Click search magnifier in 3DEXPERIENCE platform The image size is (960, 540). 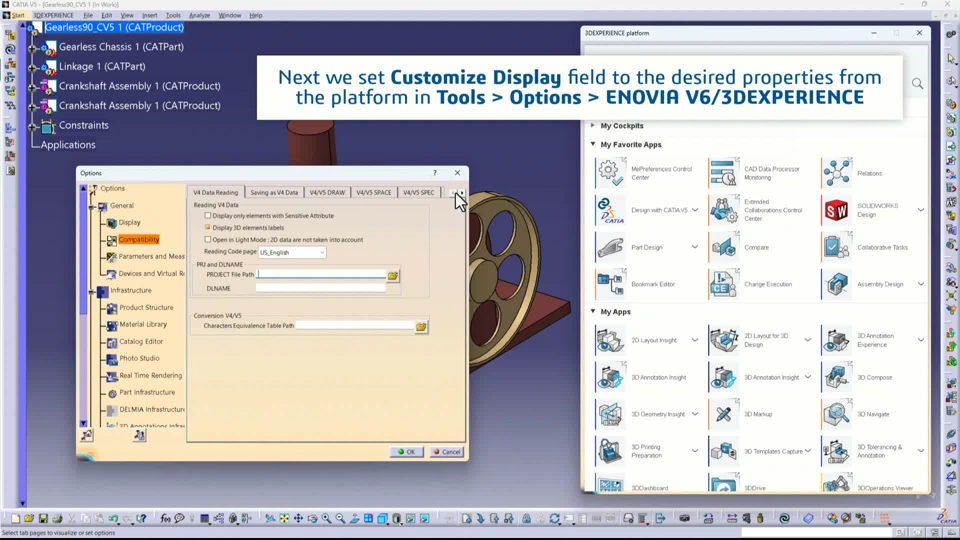[917, 83]
